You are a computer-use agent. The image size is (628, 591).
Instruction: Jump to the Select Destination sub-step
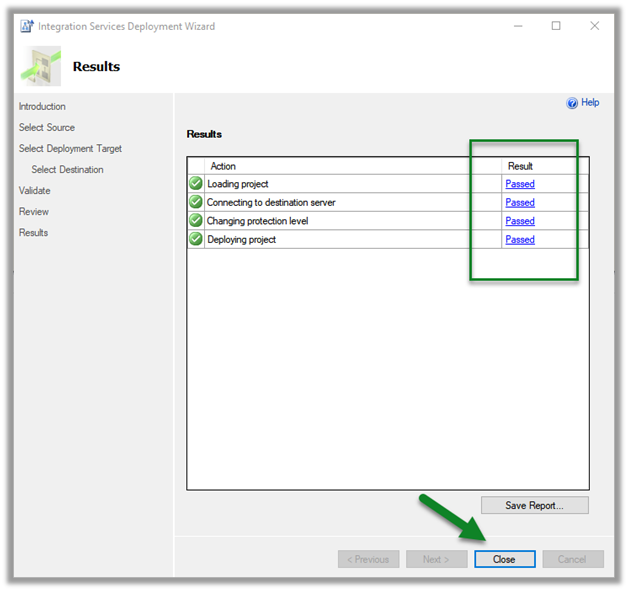(67, 170)
